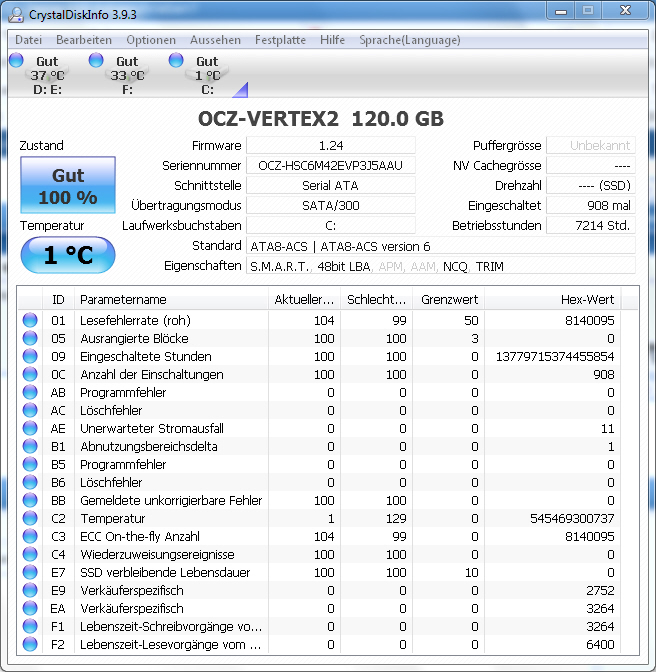Click the NCQ text in Eigenschaften
The image size is (656, 672).
point(455,267)
